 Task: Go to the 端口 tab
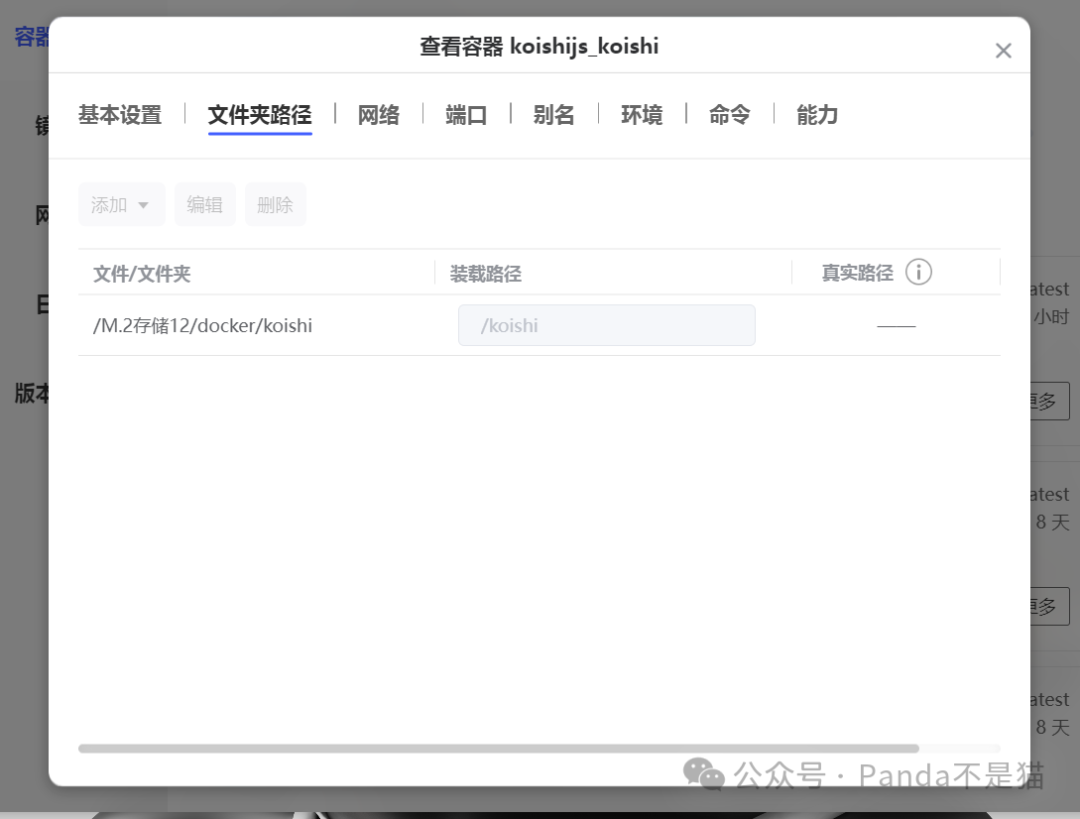[x=466, y=114]
